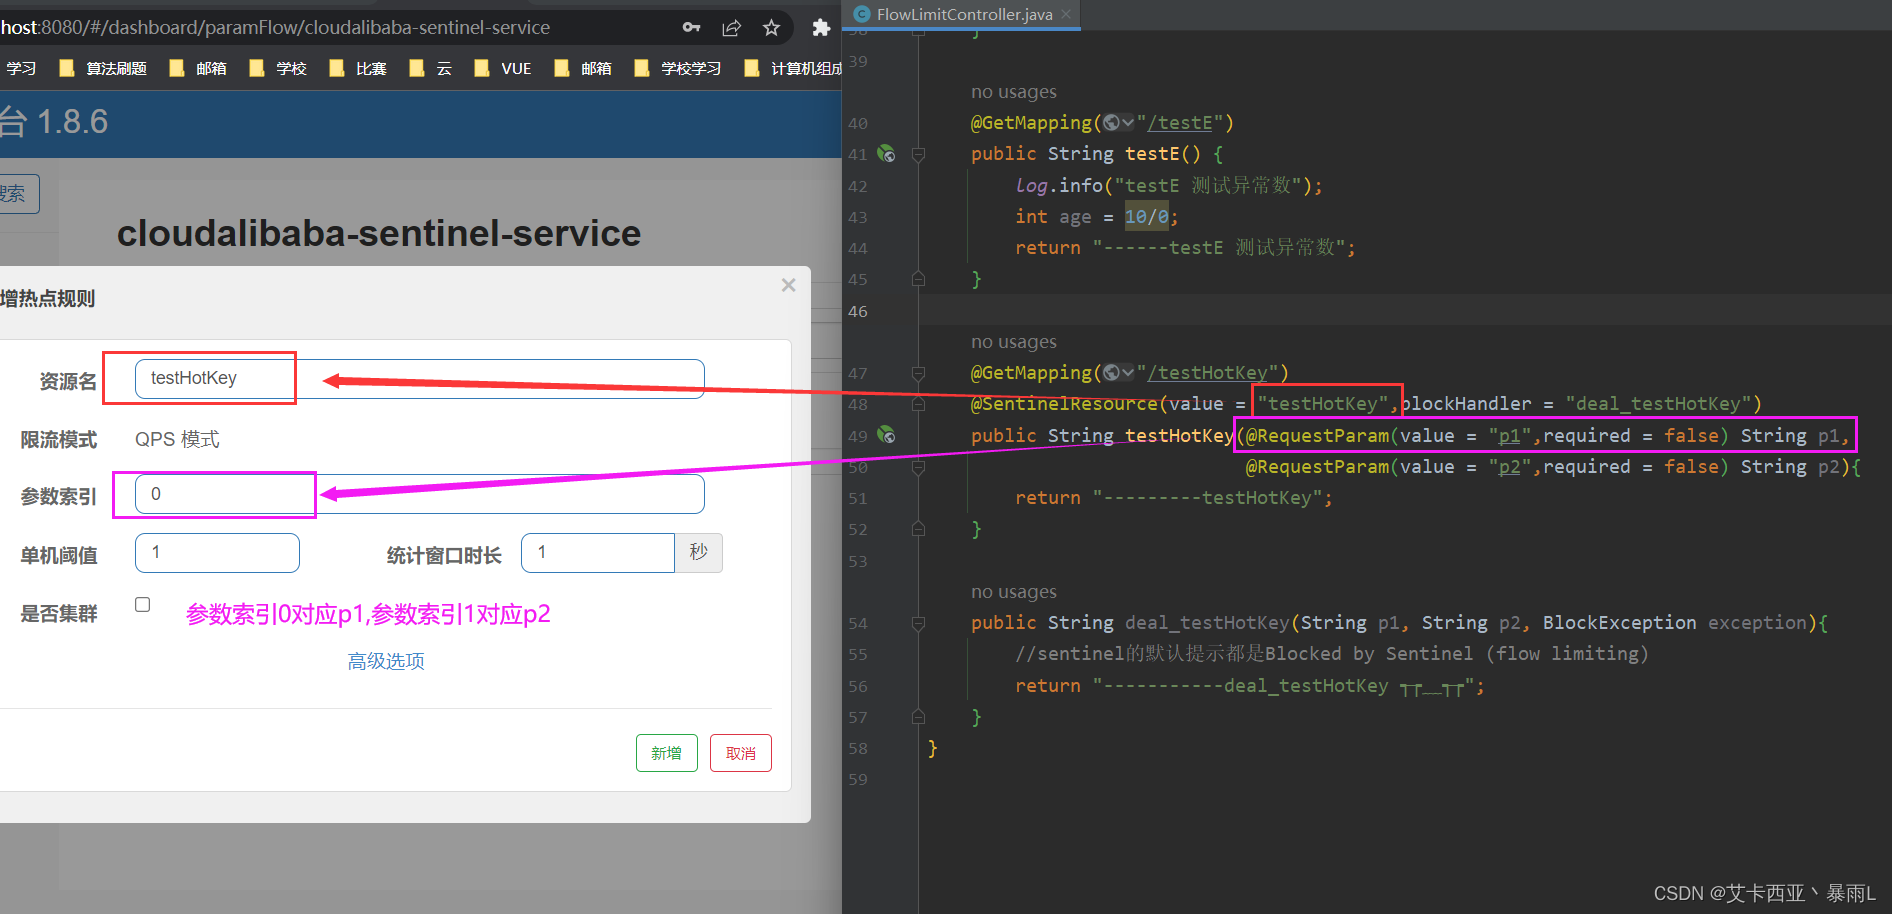Click line number 46 in the editor gutter
1892x914 pixels.
[858, 311]
